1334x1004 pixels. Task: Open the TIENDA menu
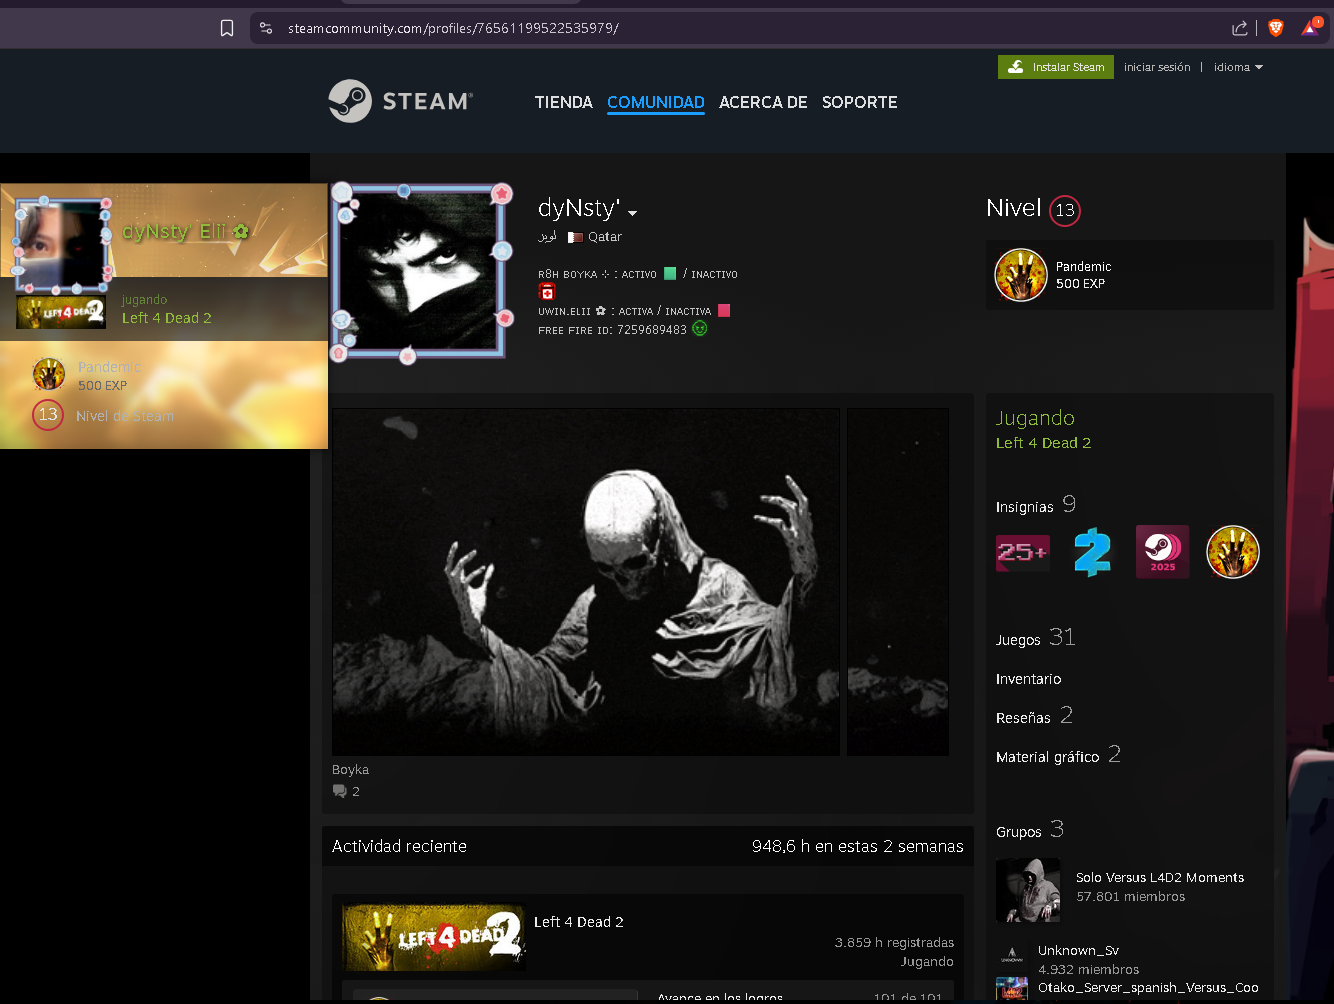point(564,102)
